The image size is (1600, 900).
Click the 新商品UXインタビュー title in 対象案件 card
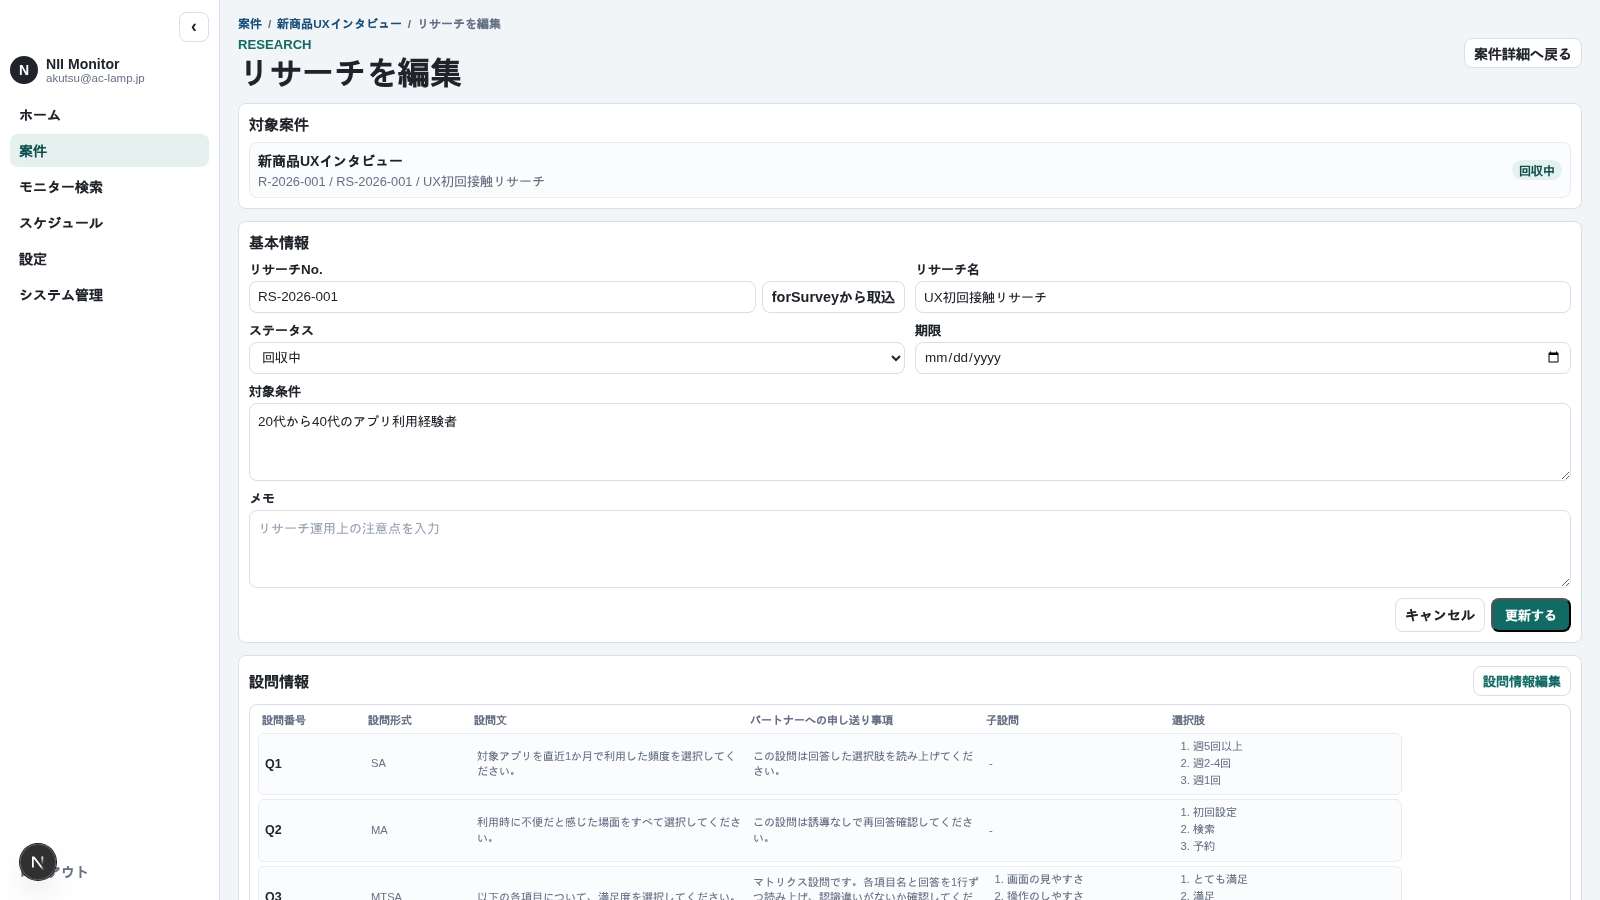(x=330, y=161)
